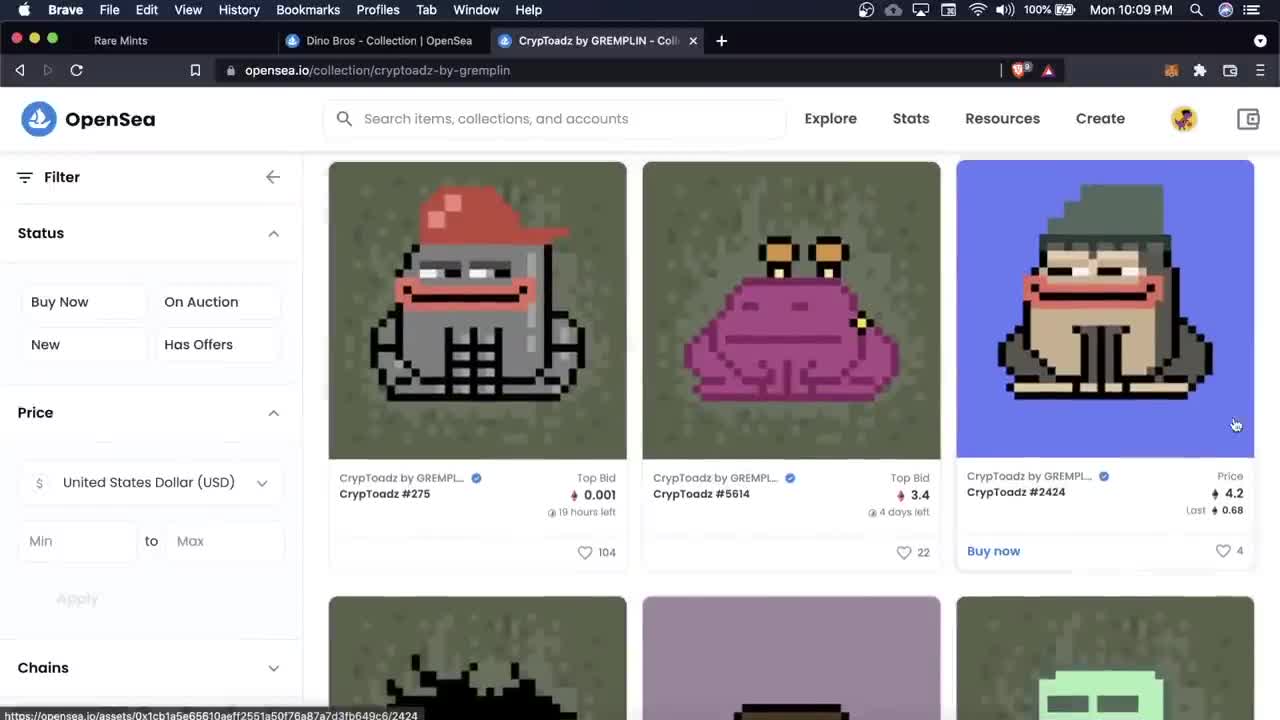Click the Max price field

pos(225,541)
